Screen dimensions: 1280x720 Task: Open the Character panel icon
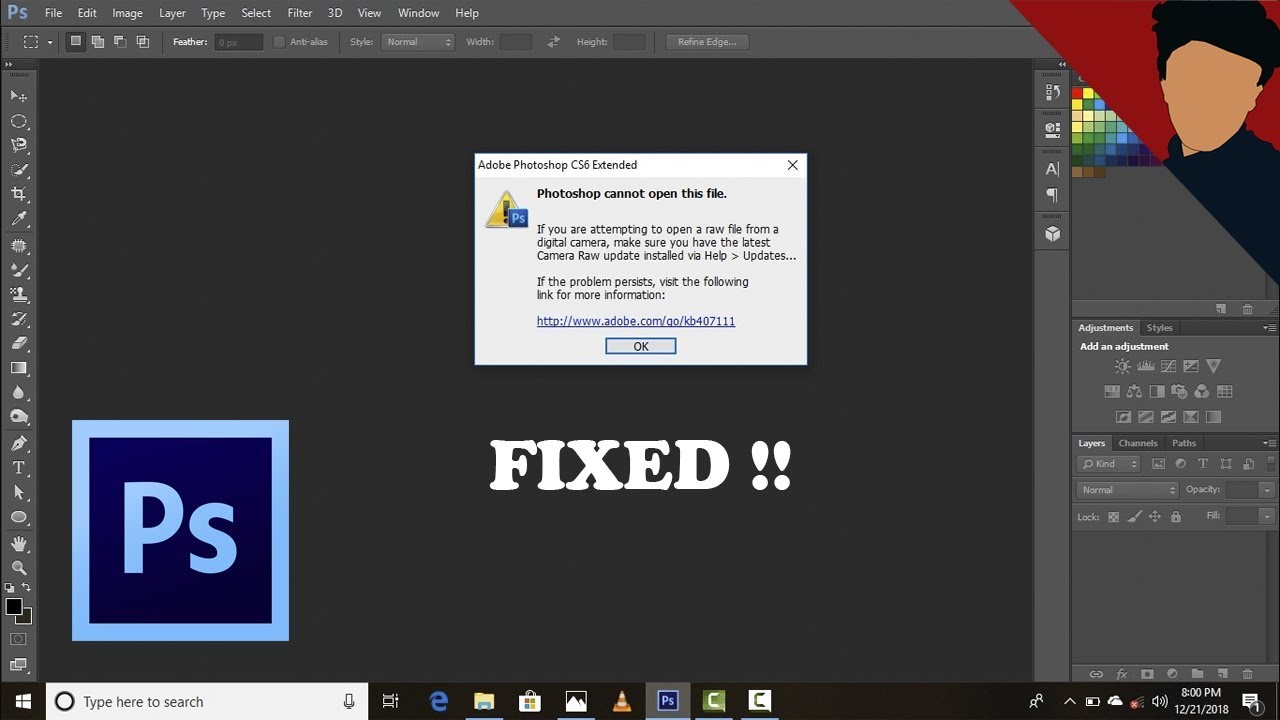pyautogui.click(x=1052, y=169)
